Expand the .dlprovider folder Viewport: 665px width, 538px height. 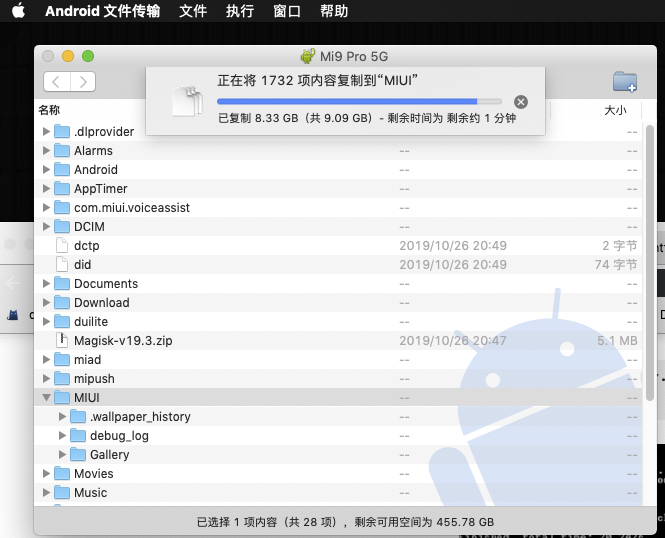46,131
